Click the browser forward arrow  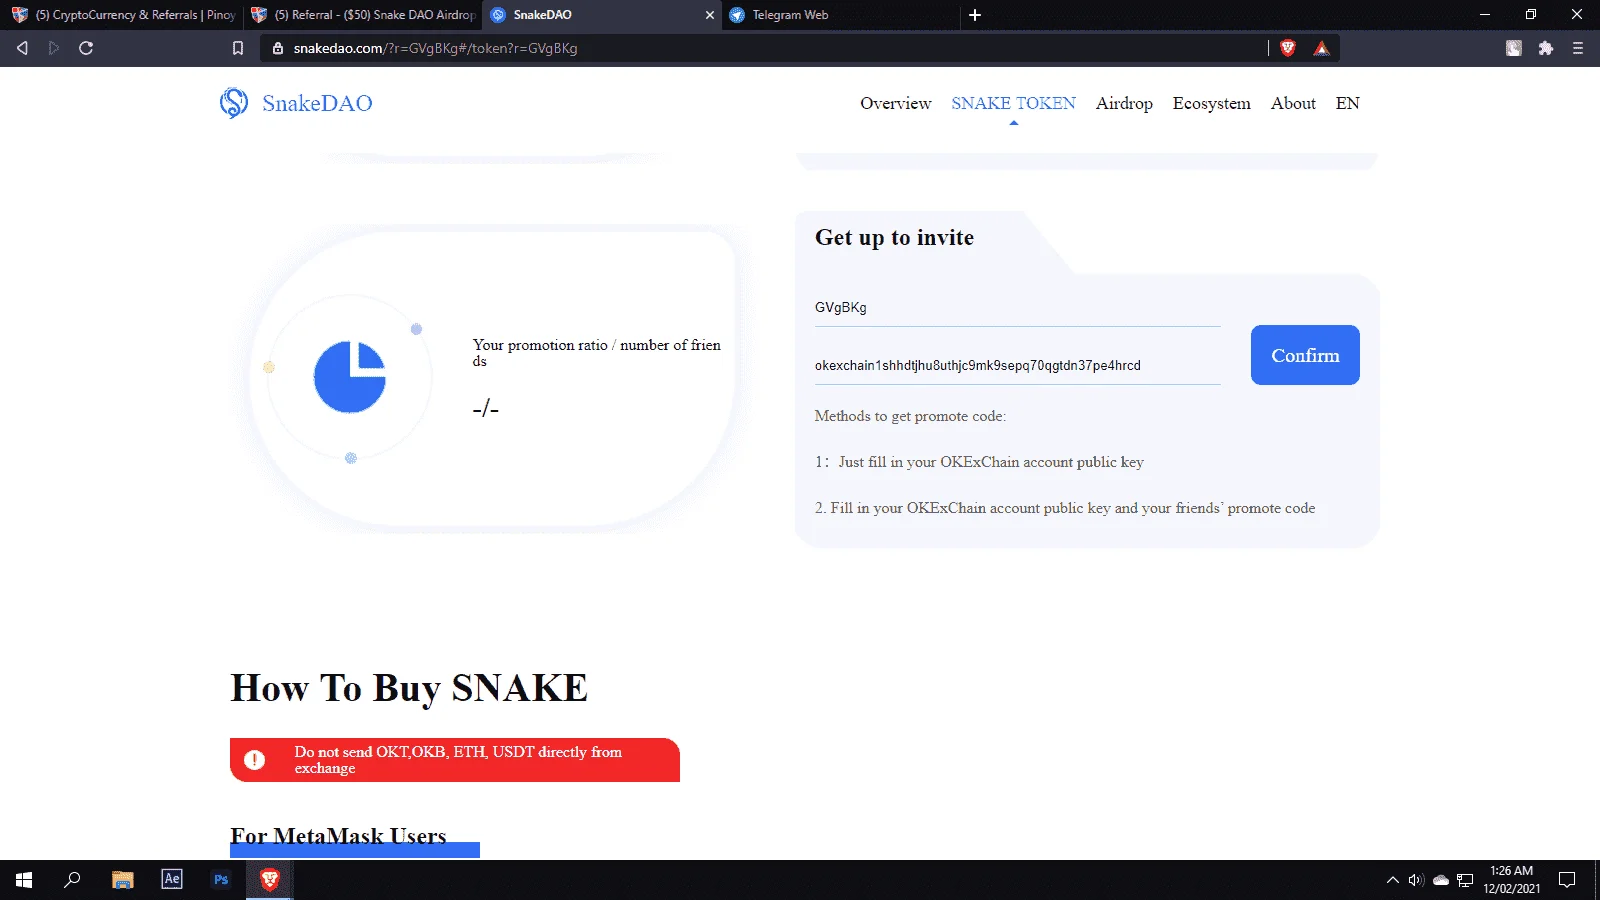[54, 48]
